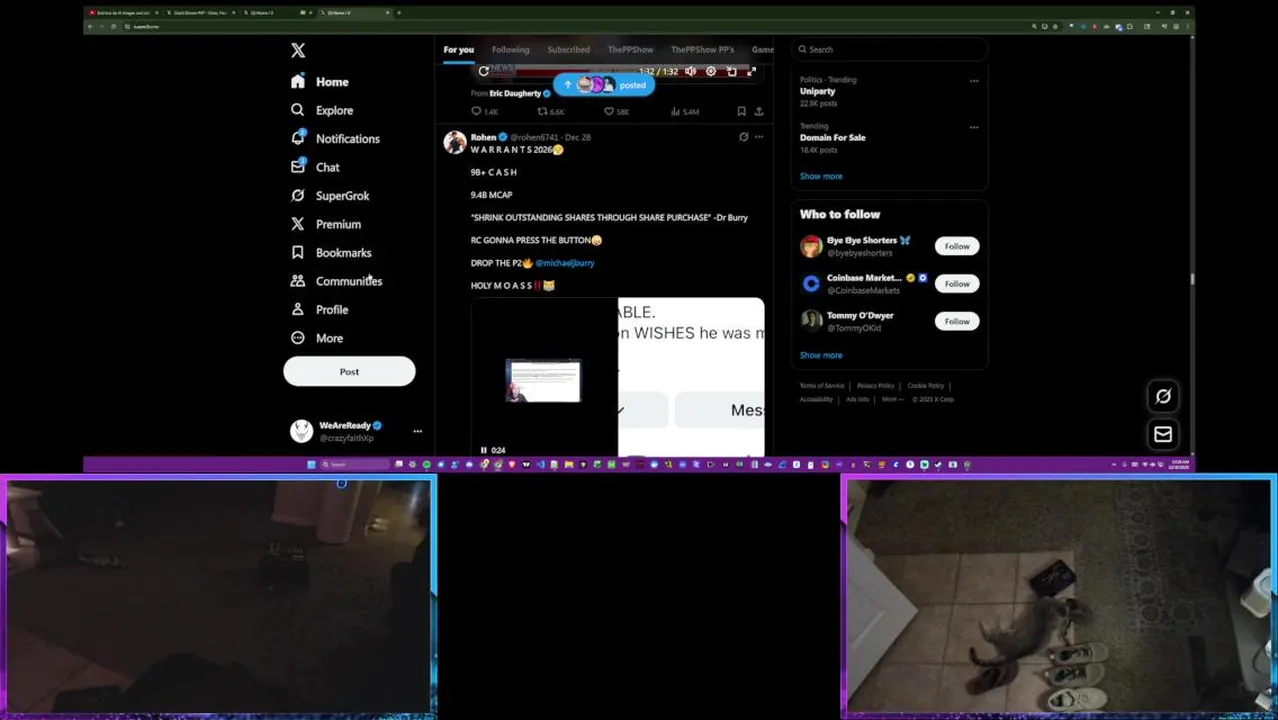Open WeAreReady account menu dots
Screen dimensions: 1278x720
[418, 431]
